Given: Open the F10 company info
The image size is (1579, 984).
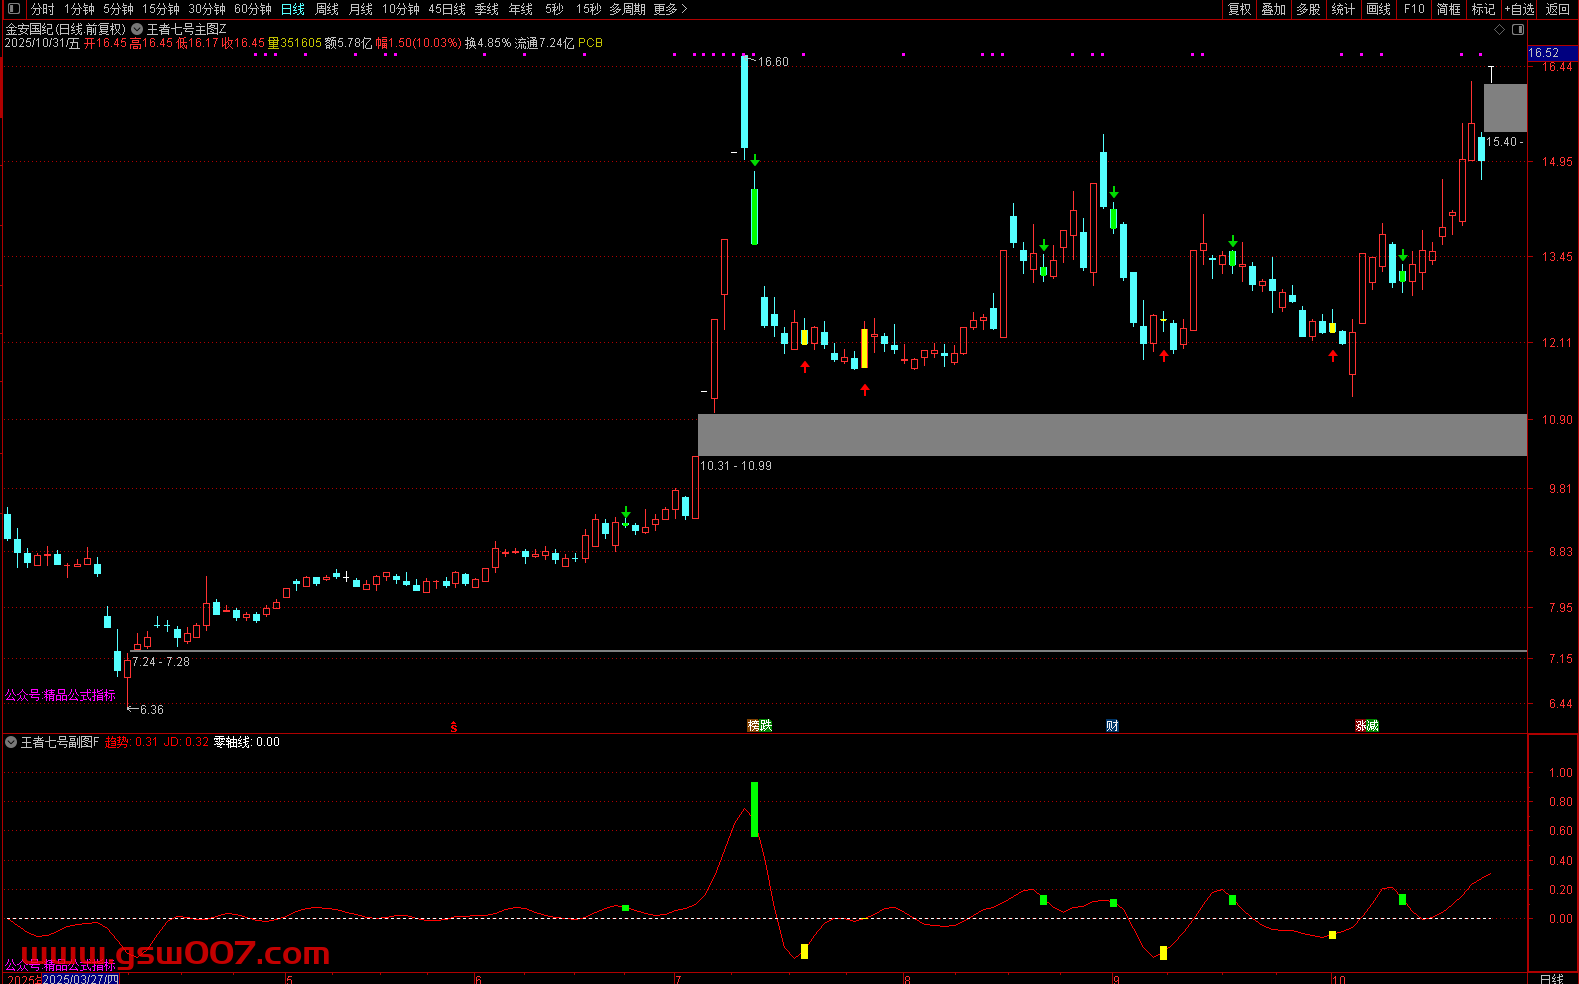Looking at the screenshot, I should [x=1414, y=9].
